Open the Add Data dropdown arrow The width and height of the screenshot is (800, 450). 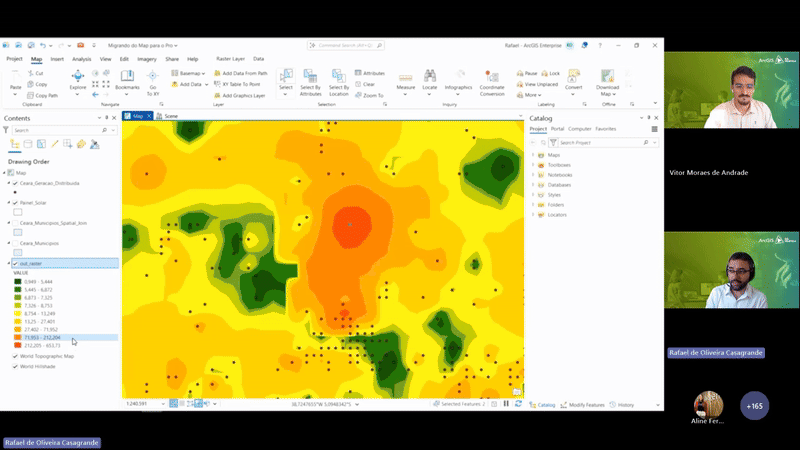(x=206, y=85)
